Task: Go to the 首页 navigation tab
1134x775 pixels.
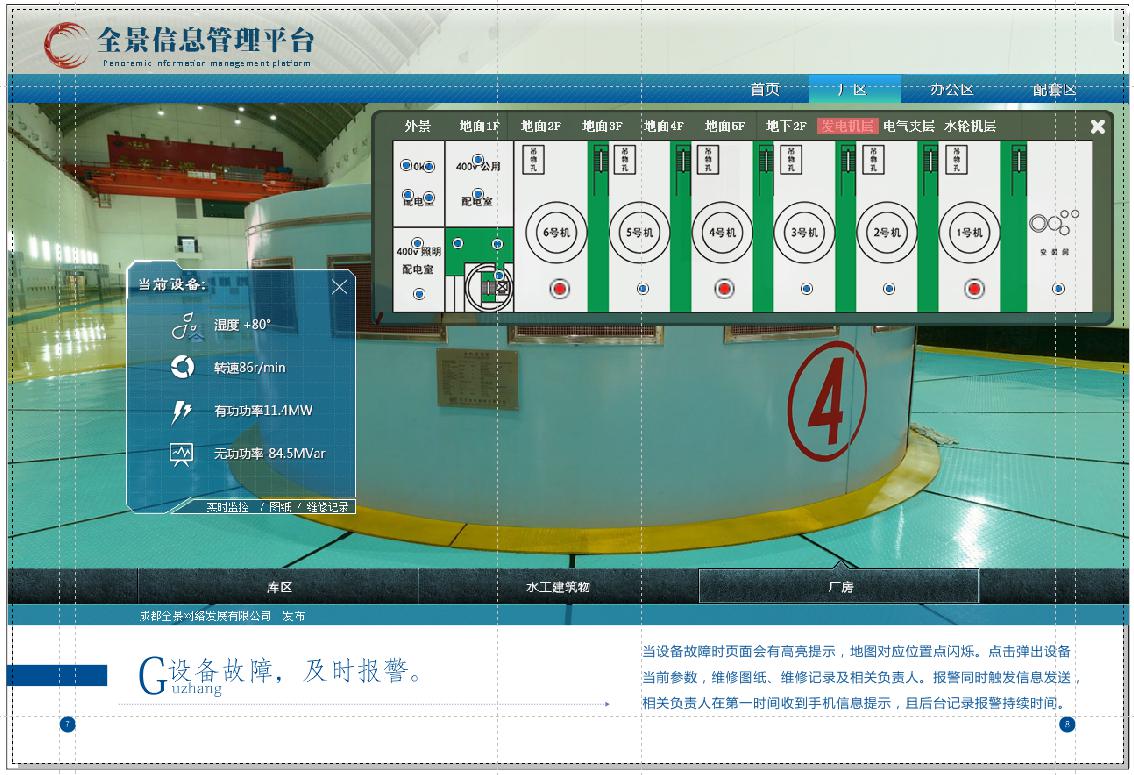Action: coord(764,90)
